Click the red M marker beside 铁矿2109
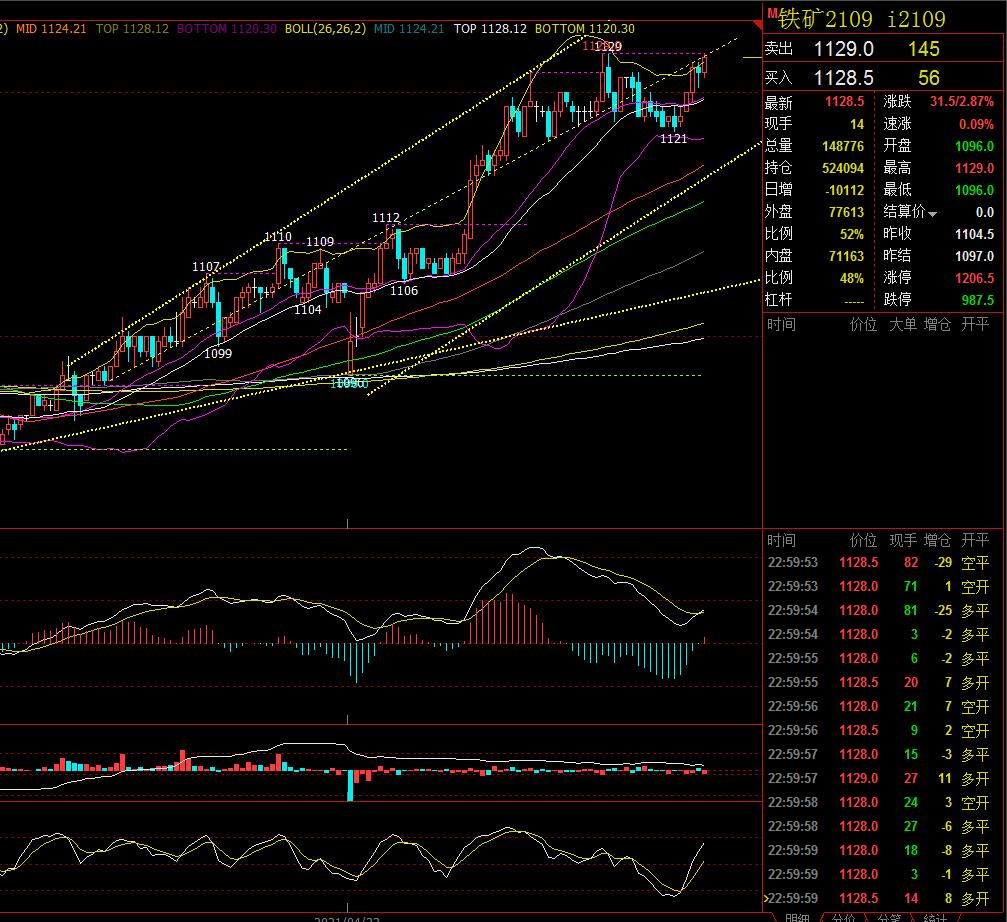The height and width of the screenshot is (922, 1007). pyautogui.click(x=773, y=13)
